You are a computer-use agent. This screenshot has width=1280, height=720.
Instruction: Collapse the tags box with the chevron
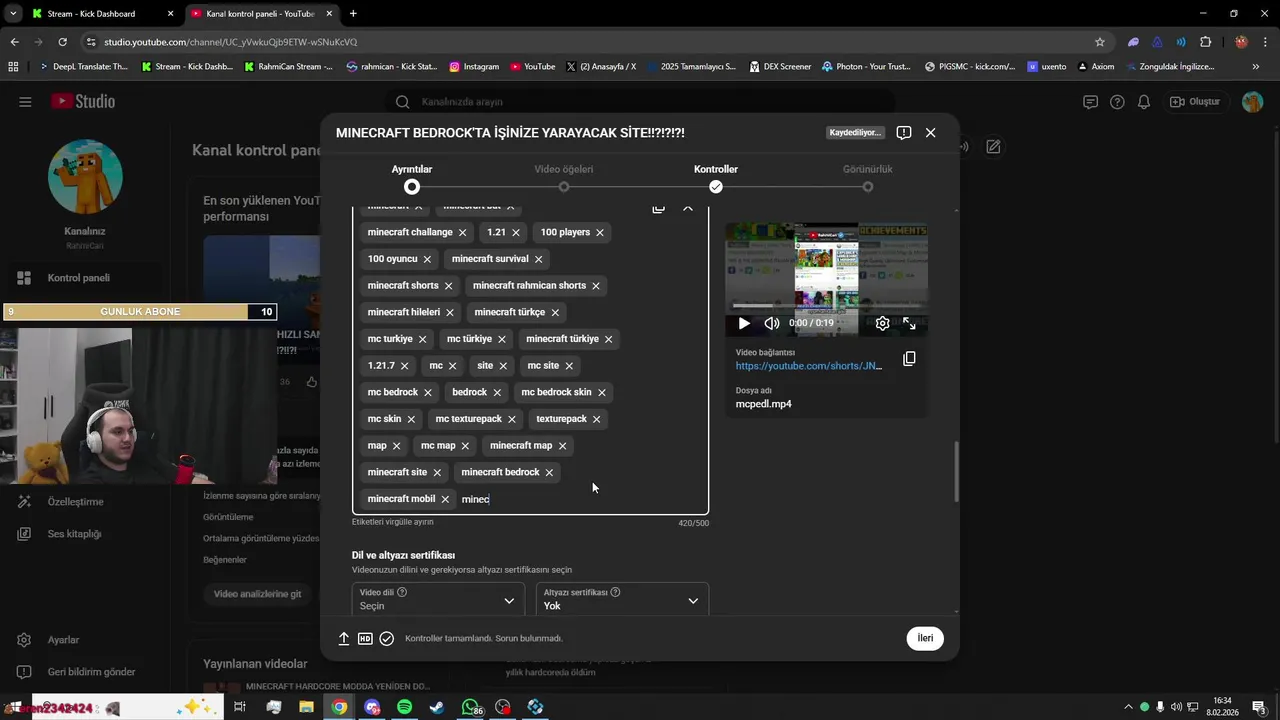[688, 207]
